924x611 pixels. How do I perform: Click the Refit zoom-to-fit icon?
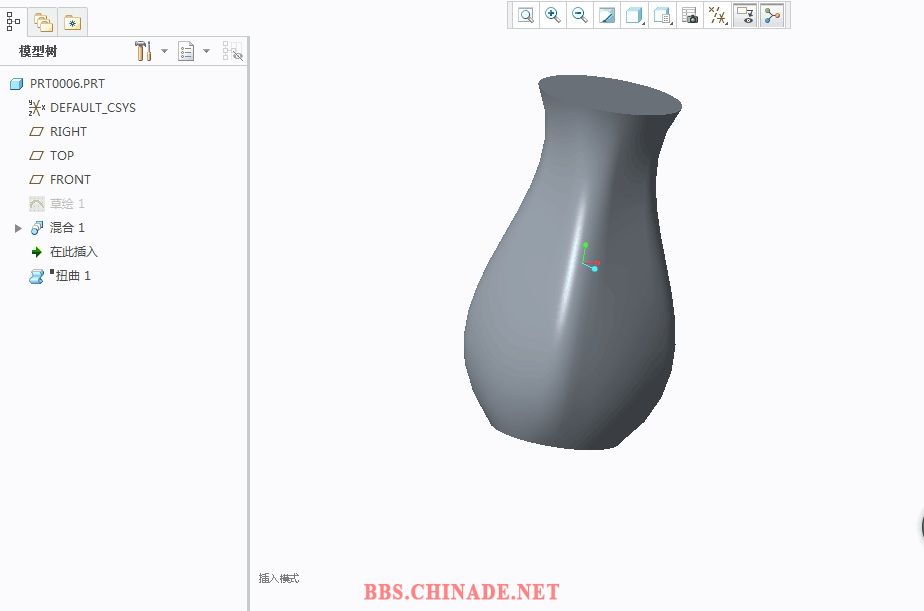click(525, 15)
